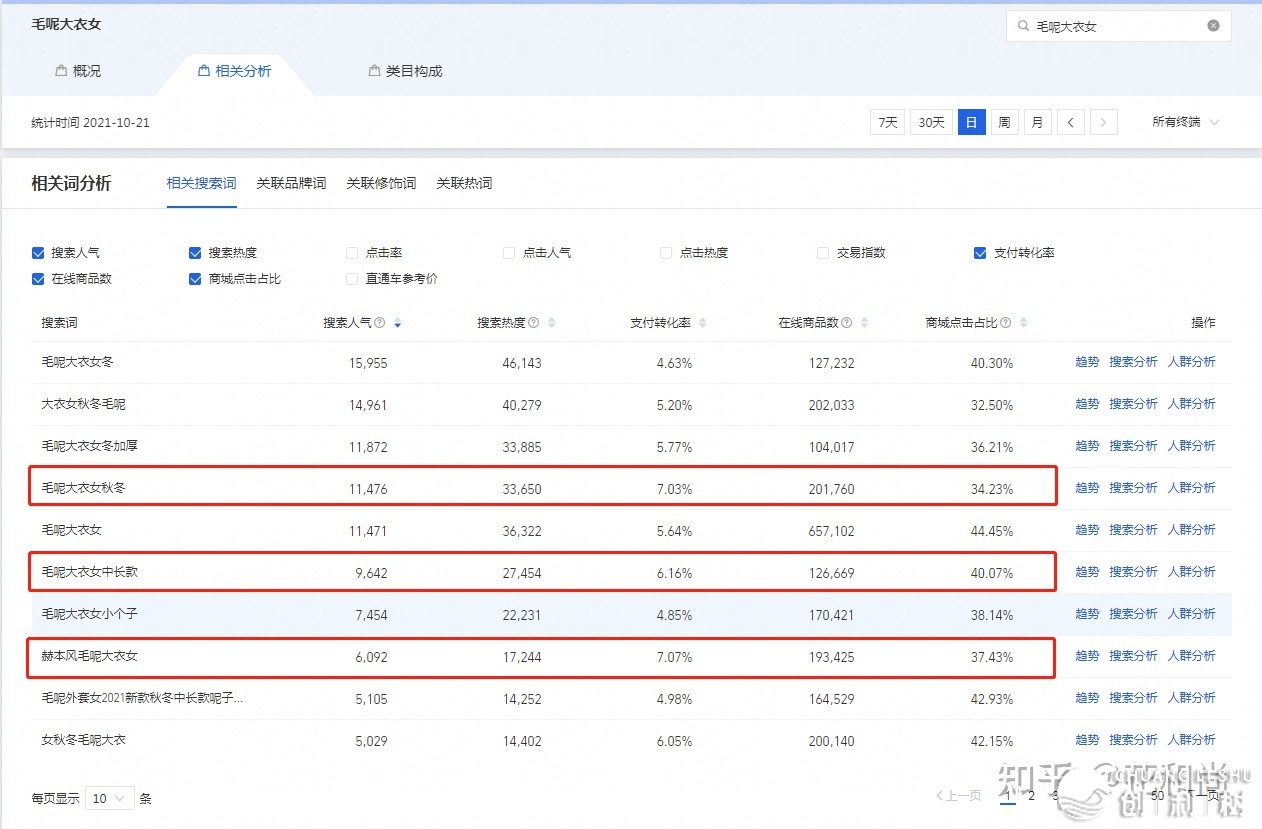The height and width of the screenshot is (829, 1262).
Task: Click the next date arrow button
Action: coord(1103,122)
